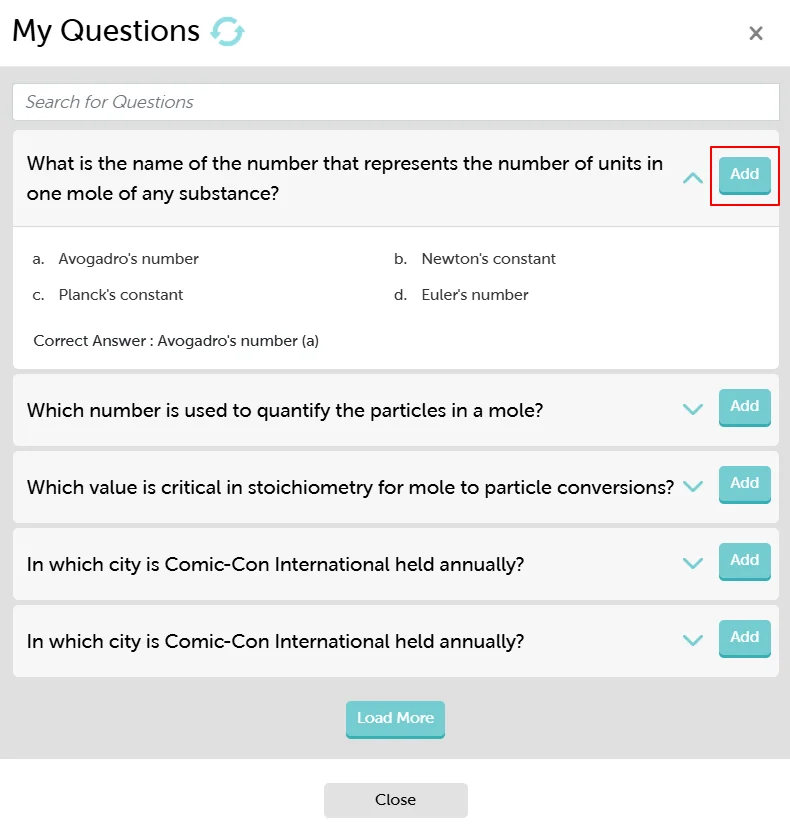Click inside the Search for Questions field

click(x=395, y=100)
